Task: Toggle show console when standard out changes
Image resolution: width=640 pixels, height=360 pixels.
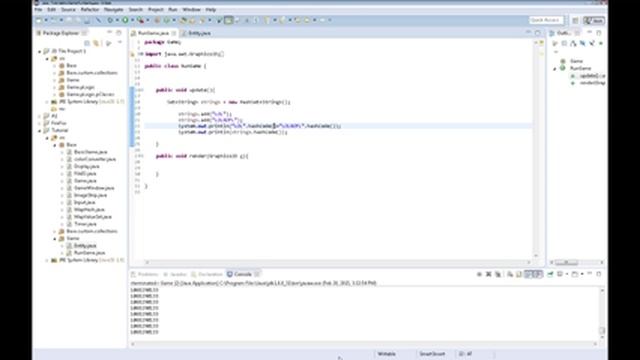Action: coord(529,274)
